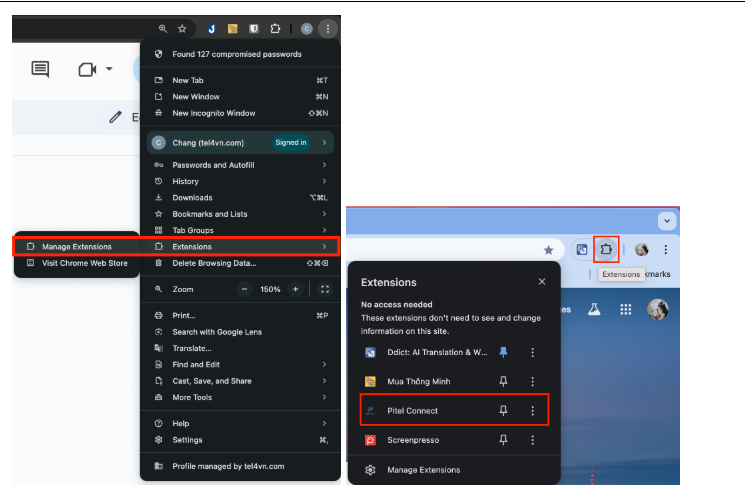Expand Help submenu
Viewport: 745px width, 498px height.
(240, 423)
